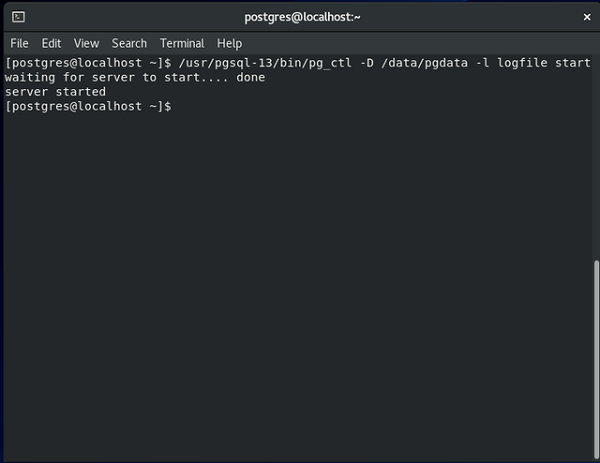The height and width of the screenshot is (463, 600).
Task: Click the waiting for server to start line
Action: [x=135, y=77]
